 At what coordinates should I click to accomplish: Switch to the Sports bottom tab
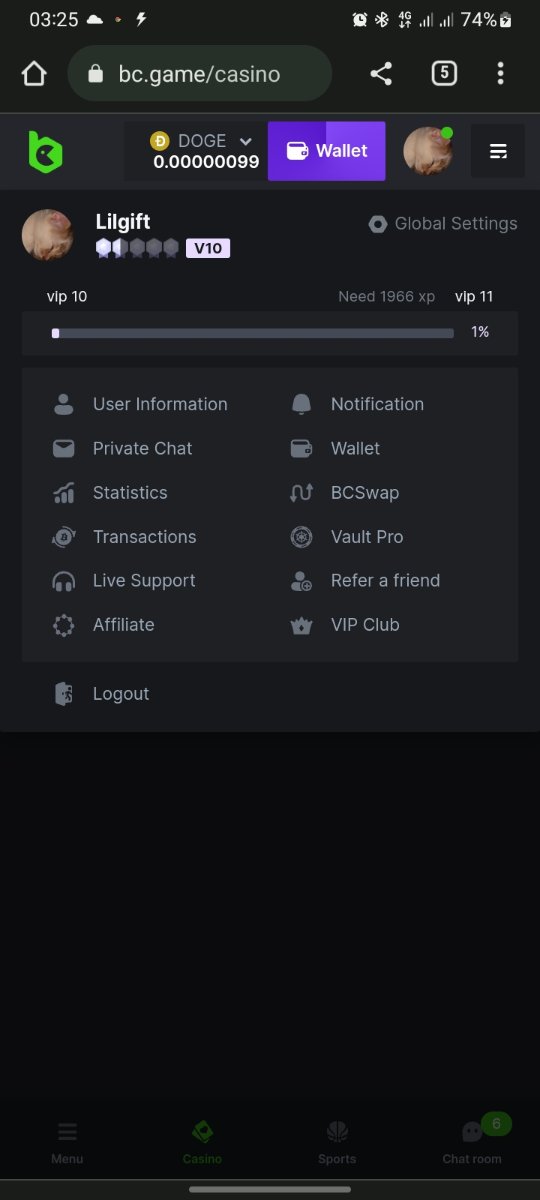[x=337, y=1143]
